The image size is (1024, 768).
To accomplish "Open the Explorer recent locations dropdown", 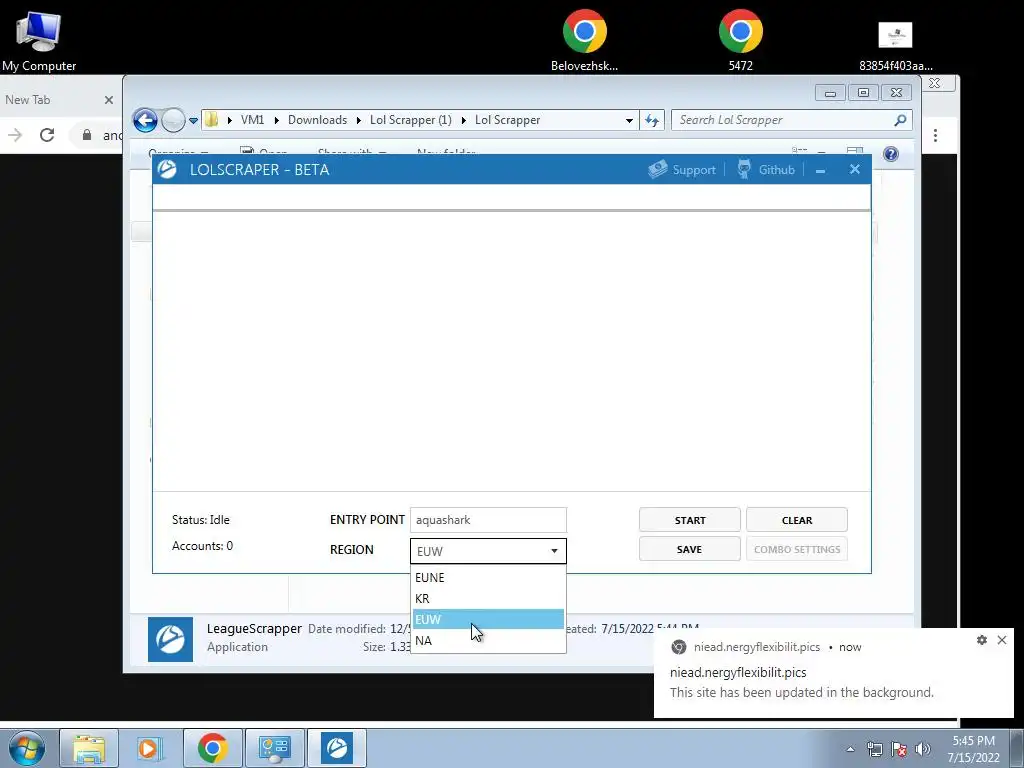I will [x=193, y=120].
